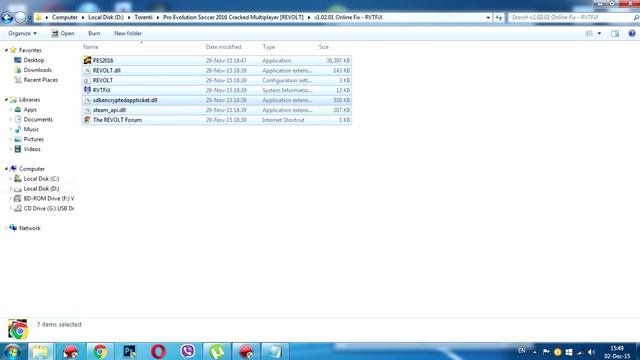This screenshot has height=360, width=640.
Task: Open File Explorer from the taskbar
Action: click(40, 352)
